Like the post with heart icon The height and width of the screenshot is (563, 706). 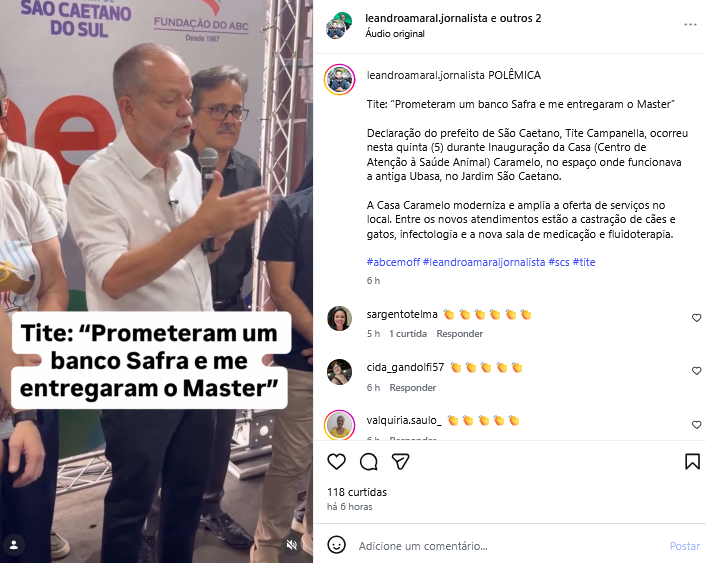pos(336,462)
